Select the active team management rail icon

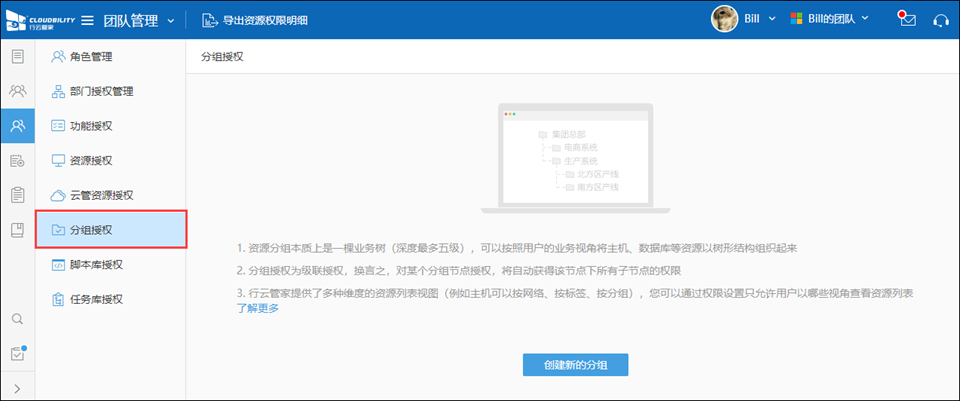pyautogui.click(x=17, y=126)
